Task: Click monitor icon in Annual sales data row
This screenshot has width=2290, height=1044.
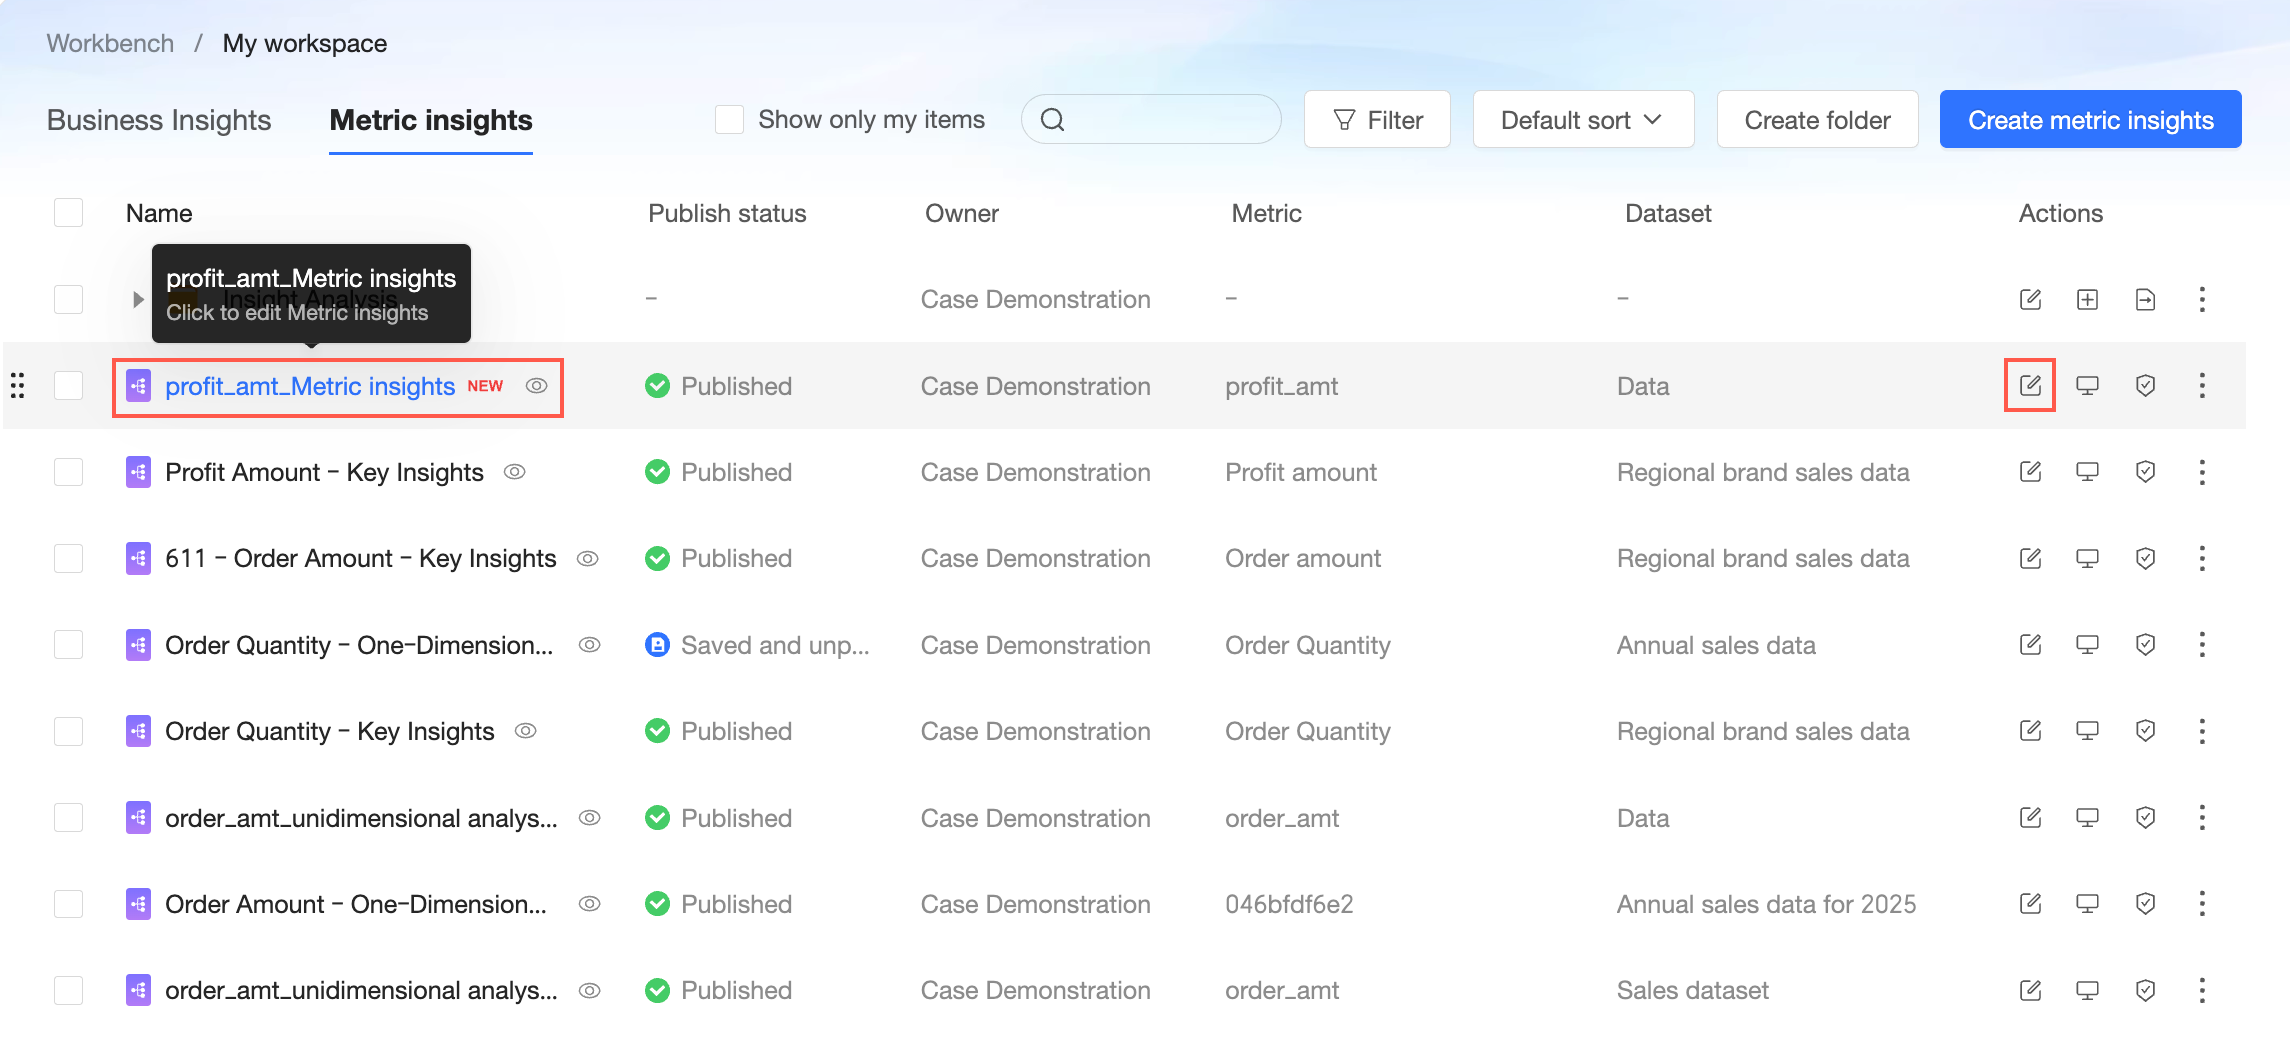Action: tap(2087, 644)
